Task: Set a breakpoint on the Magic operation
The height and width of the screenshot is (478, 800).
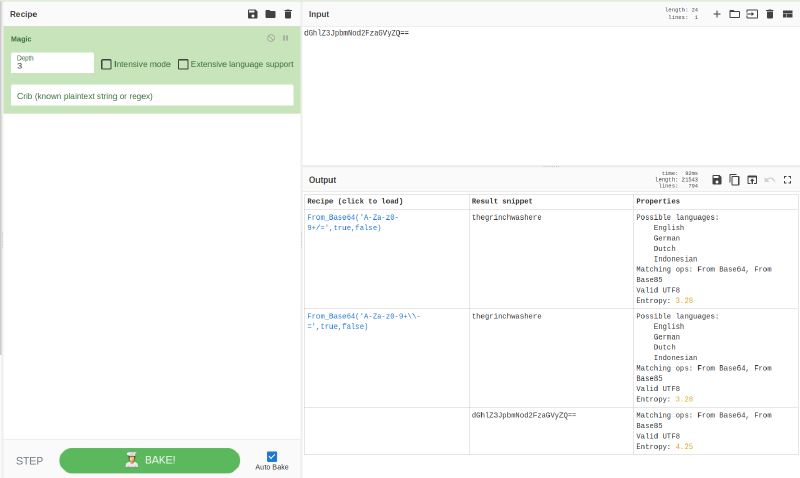Action: click(285, 38)
